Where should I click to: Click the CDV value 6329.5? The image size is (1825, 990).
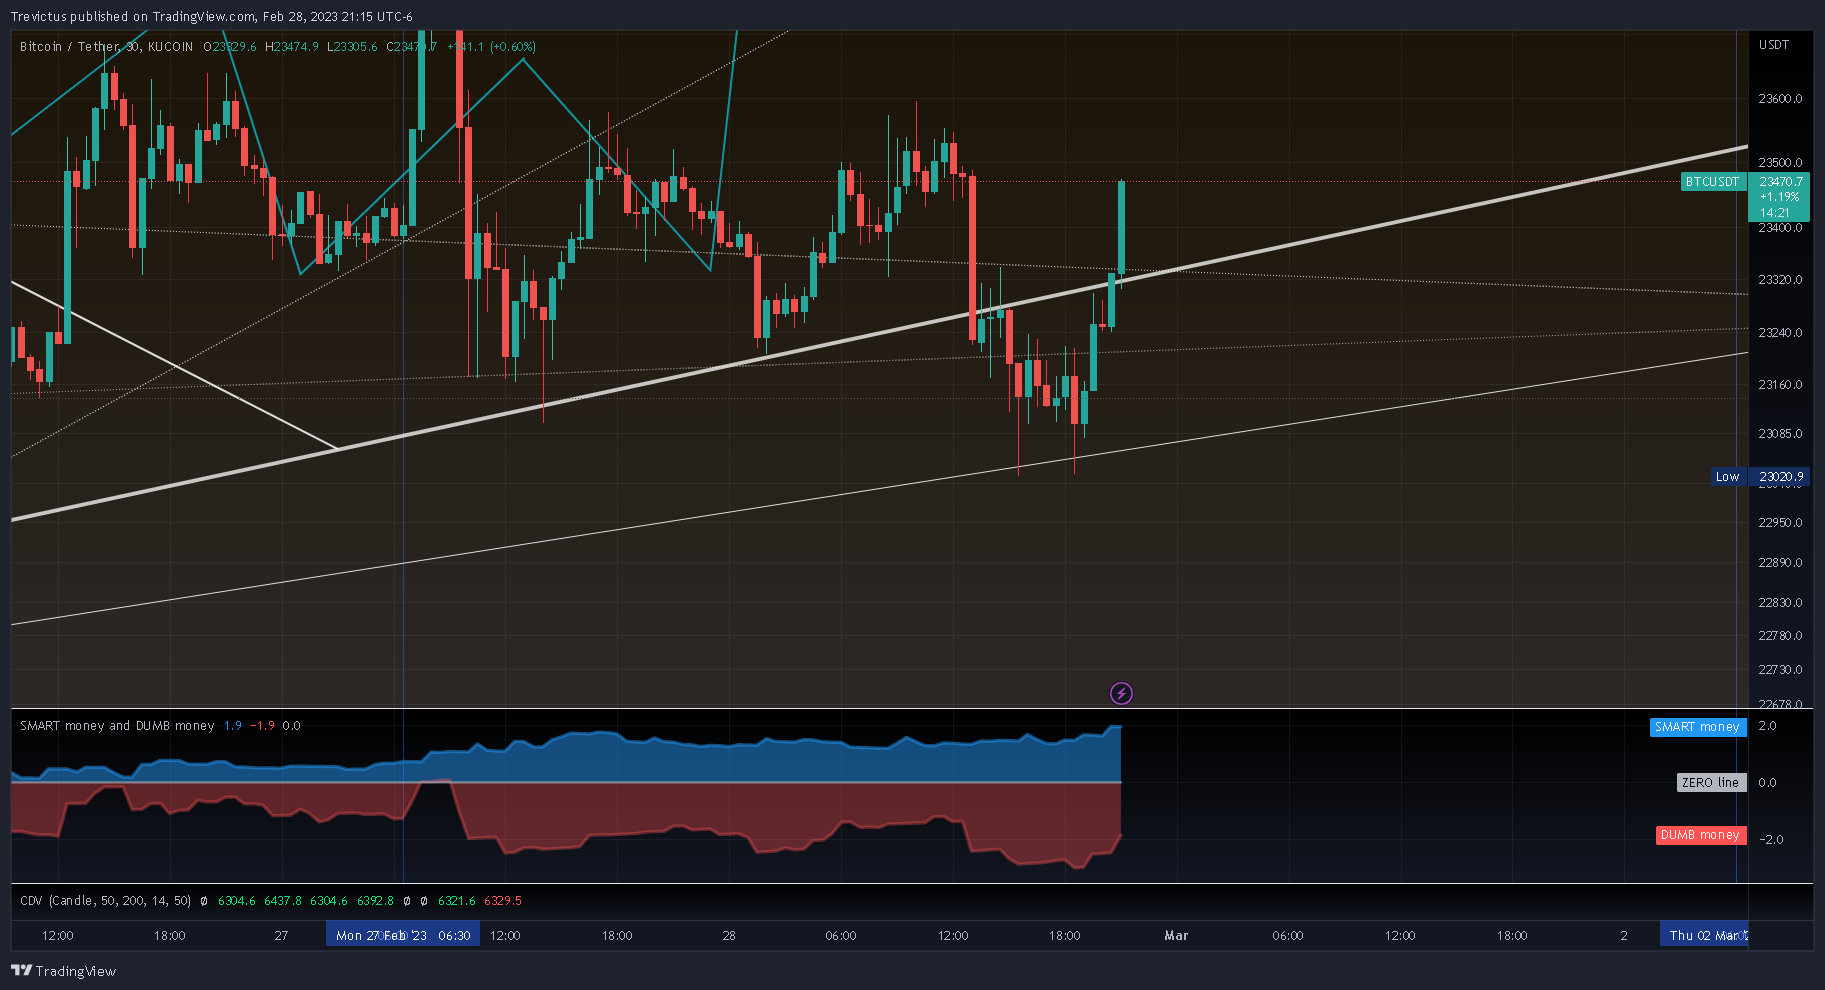[503, 901]
